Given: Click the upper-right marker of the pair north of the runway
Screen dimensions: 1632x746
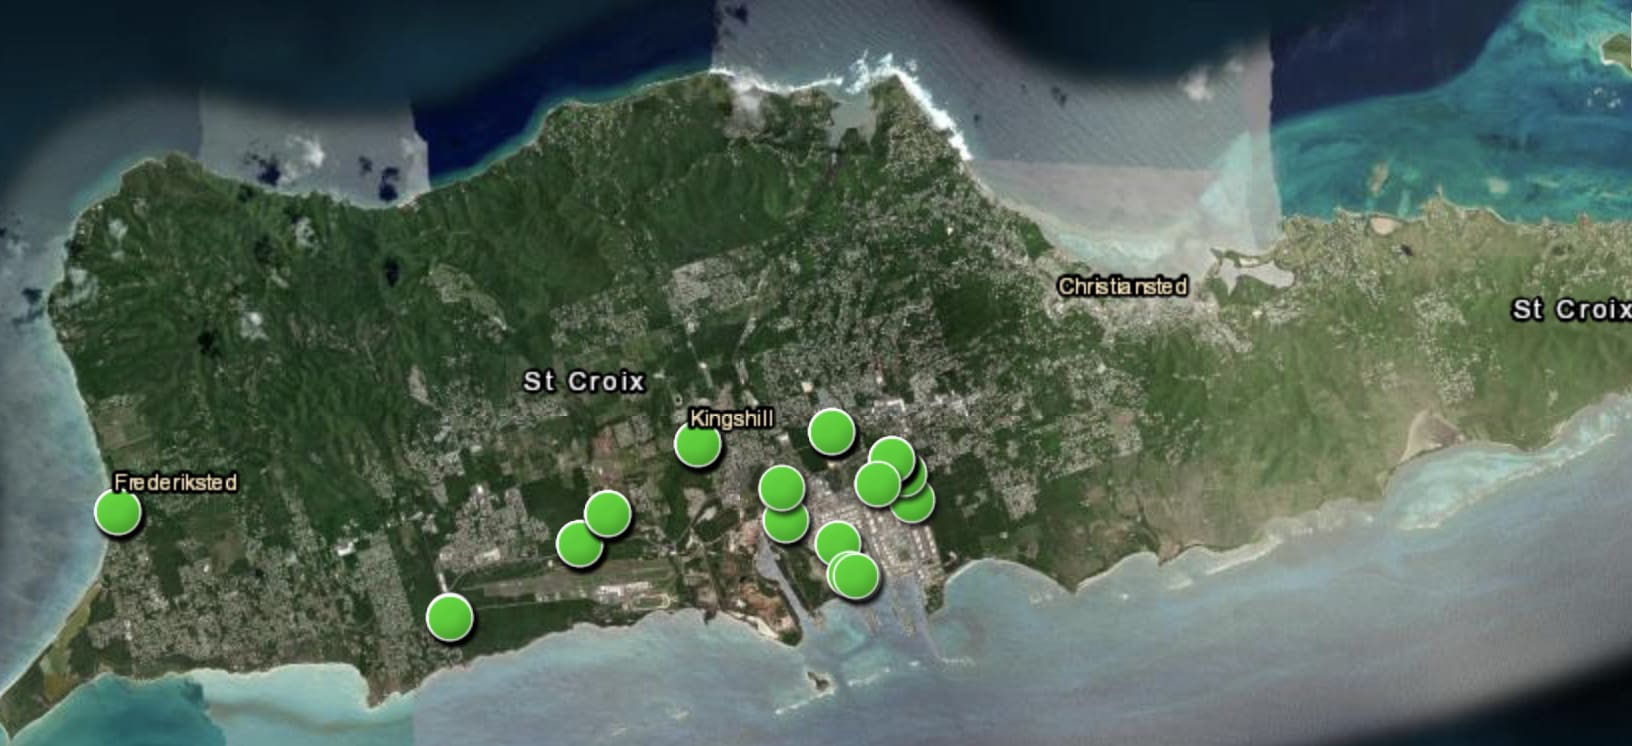Looking at the screenshot, I should click(606, 513).
